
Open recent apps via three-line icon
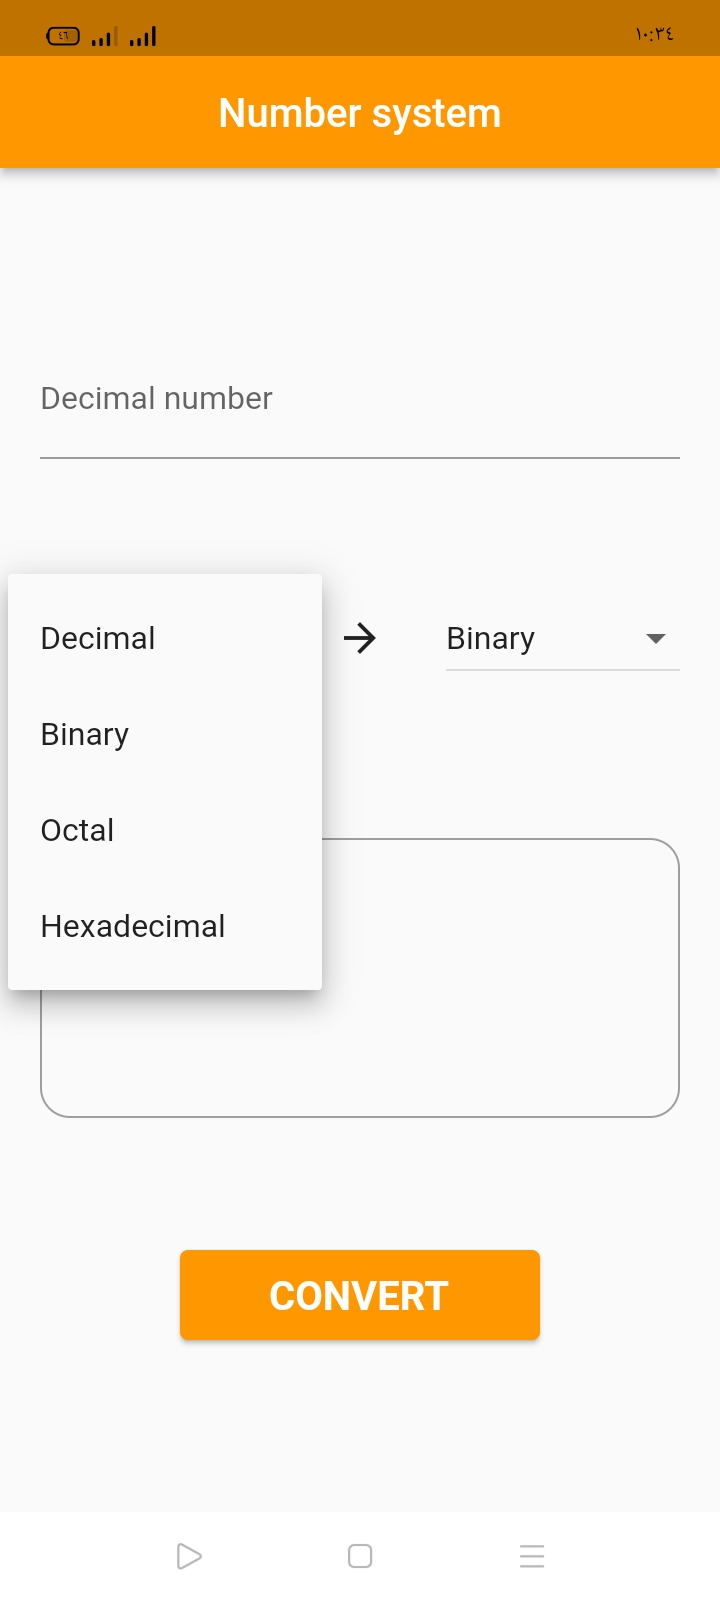[x=532, y=1556]
